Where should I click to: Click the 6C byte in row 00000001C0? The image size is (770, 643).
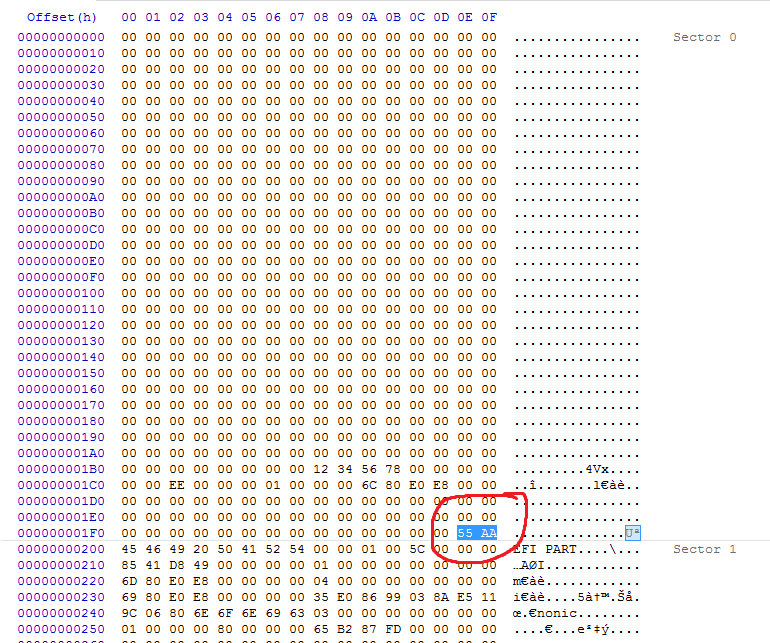[x=369, y=485]
